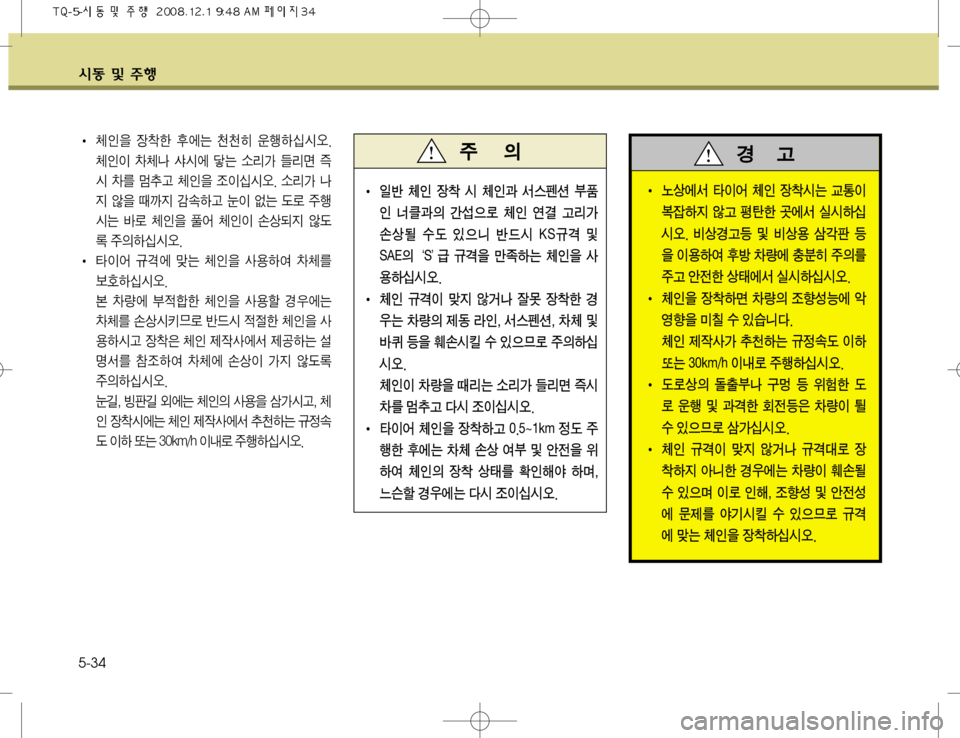The width and height of the screenshot is (960, 738).
Task: Click the print header line beginning TQ-5
Action: coord(184,11)
